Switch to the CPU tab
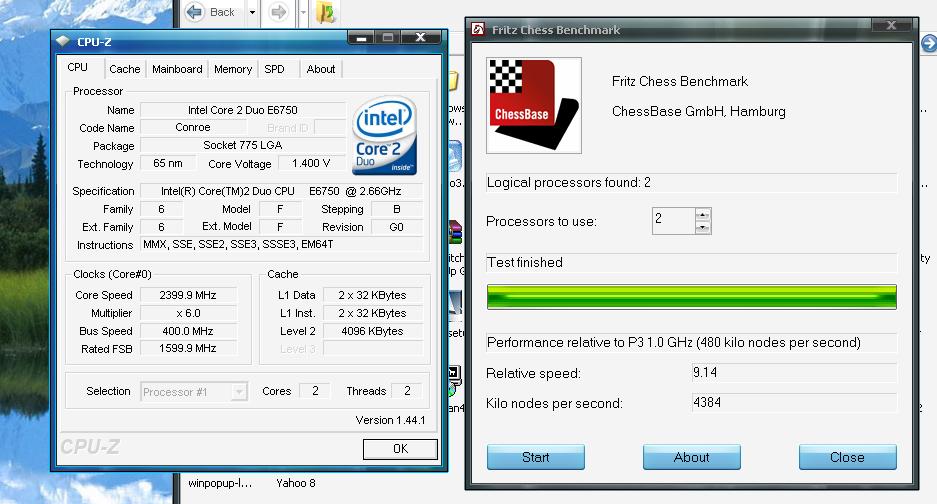The image size is (937, 504). click(x=78, y=68)
